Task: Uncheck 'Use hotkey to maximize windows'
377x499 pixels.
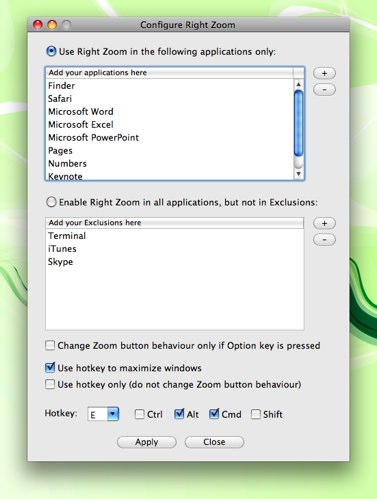Action: coord(50,368)
